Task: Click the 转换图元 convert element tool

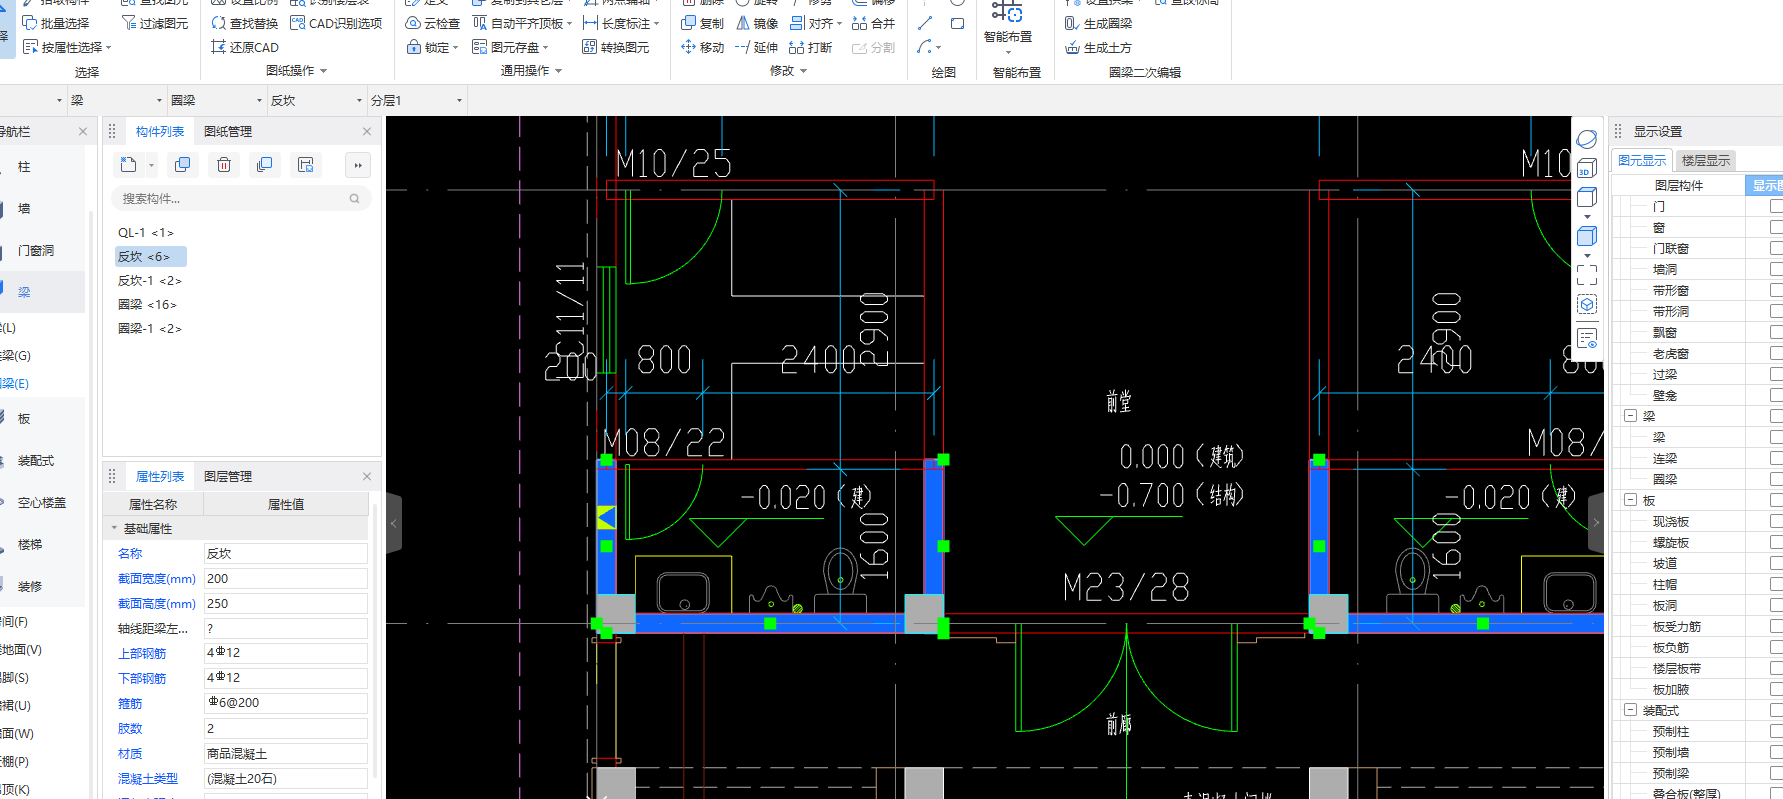Action: click(x=616, y=47)
